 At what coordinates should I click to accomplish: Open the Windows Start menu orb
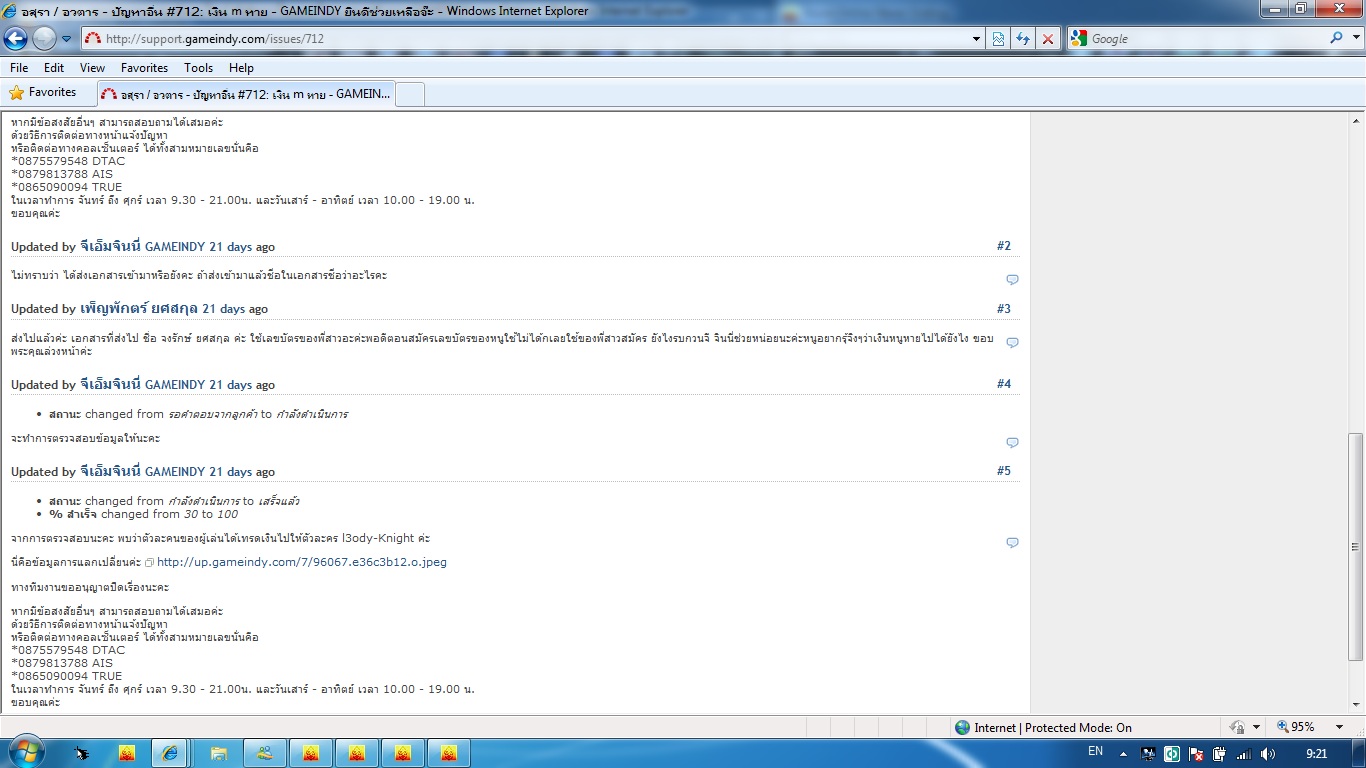coord(28,752)
